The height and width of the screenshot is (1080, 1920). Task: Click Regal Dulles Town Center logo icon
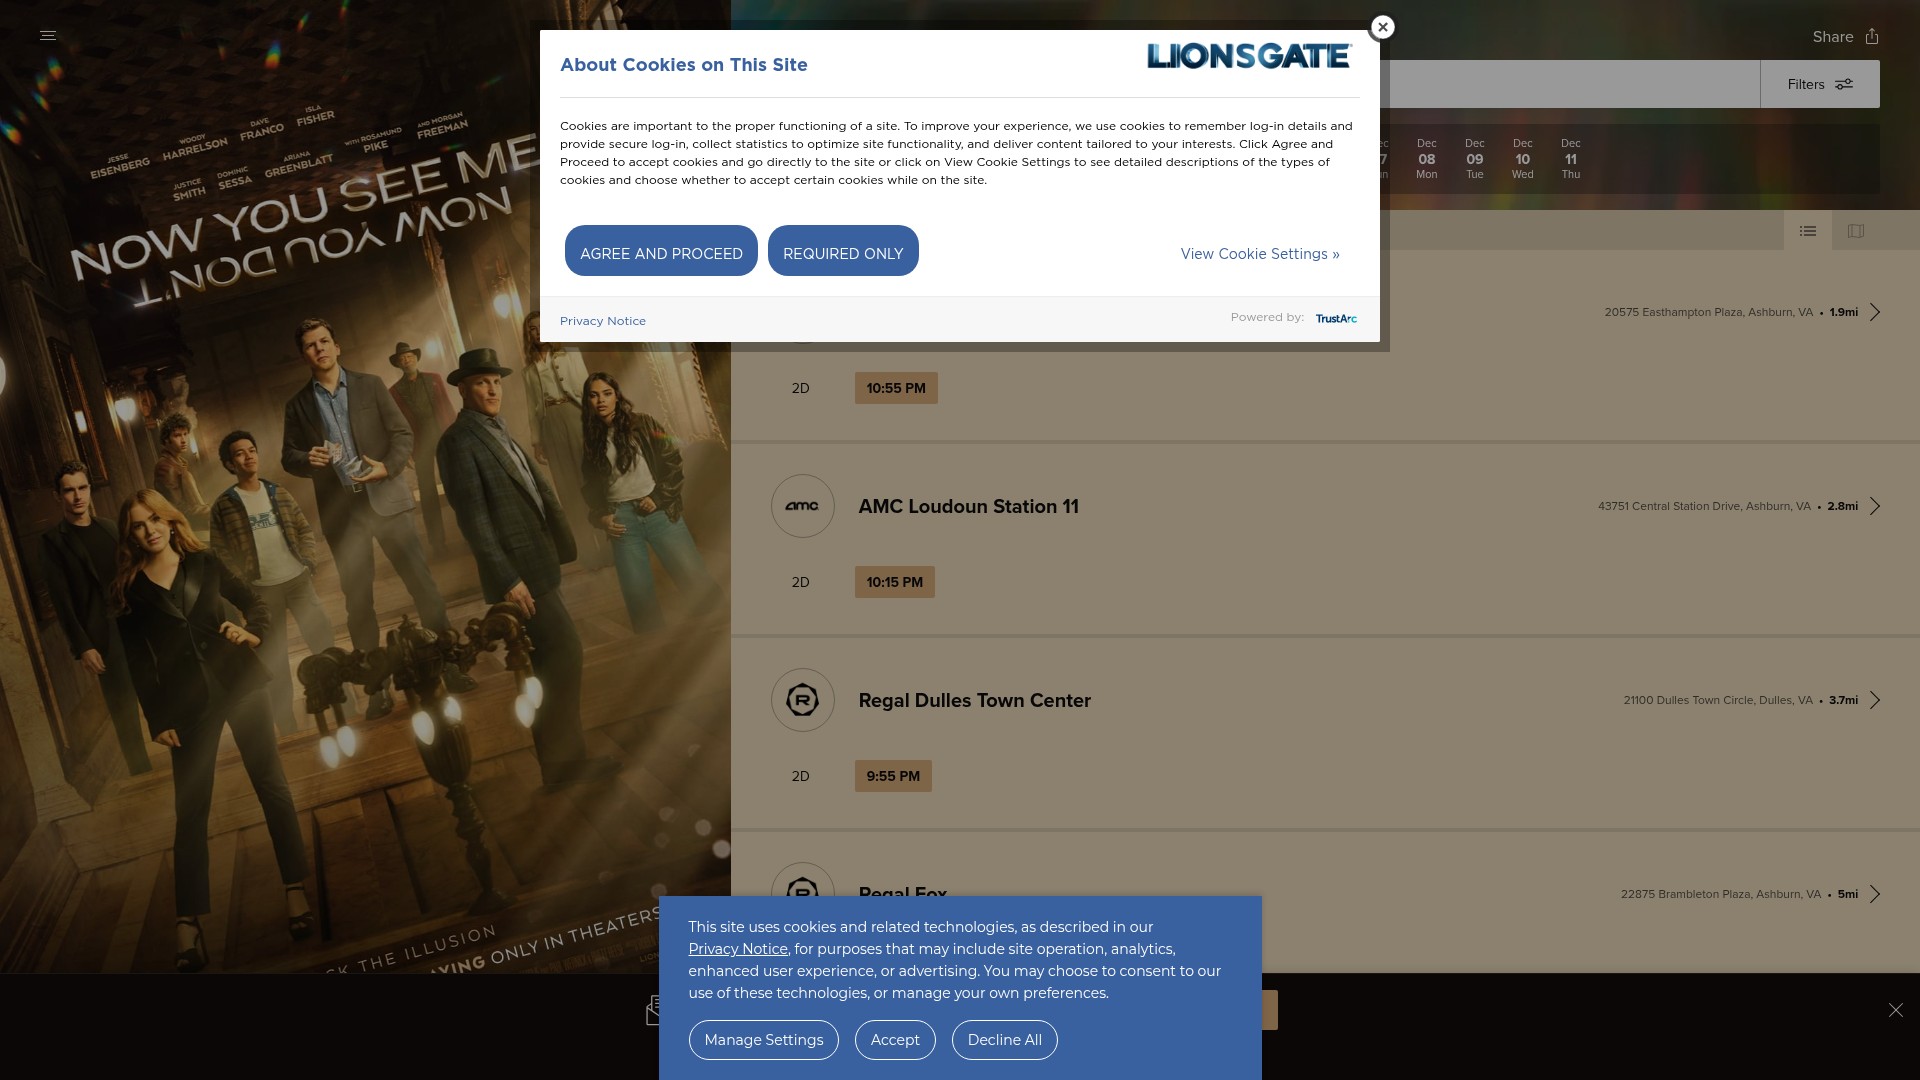(x=803, y=700)
